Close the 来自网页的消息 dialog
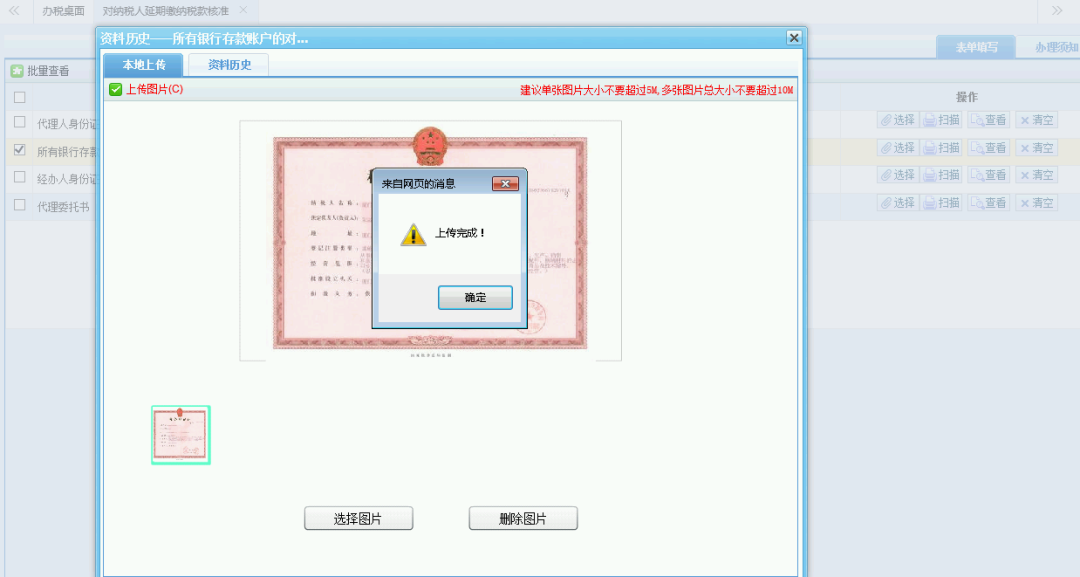The height and width of the screenshot is (577, 1080). pos(505,184)
